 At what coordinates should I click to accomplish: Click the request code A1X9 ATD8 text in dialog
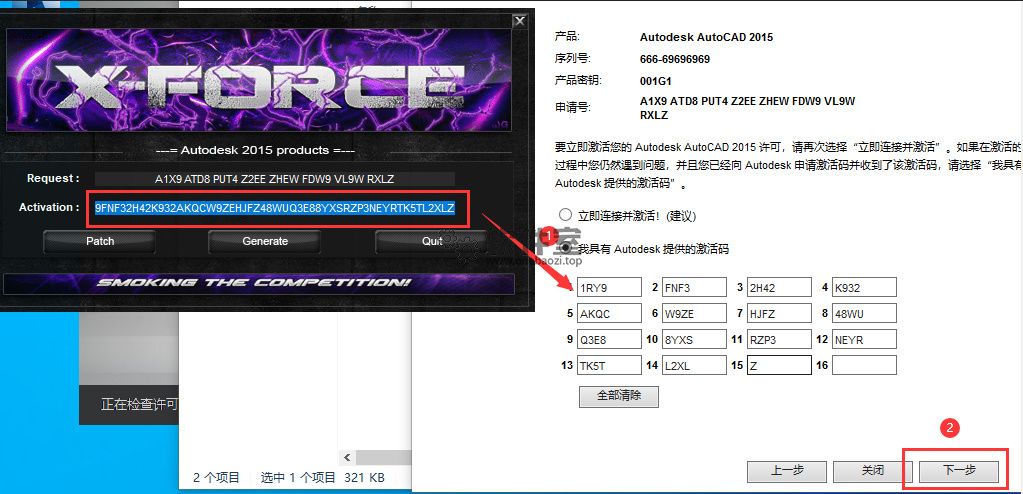tap(747, 108)
